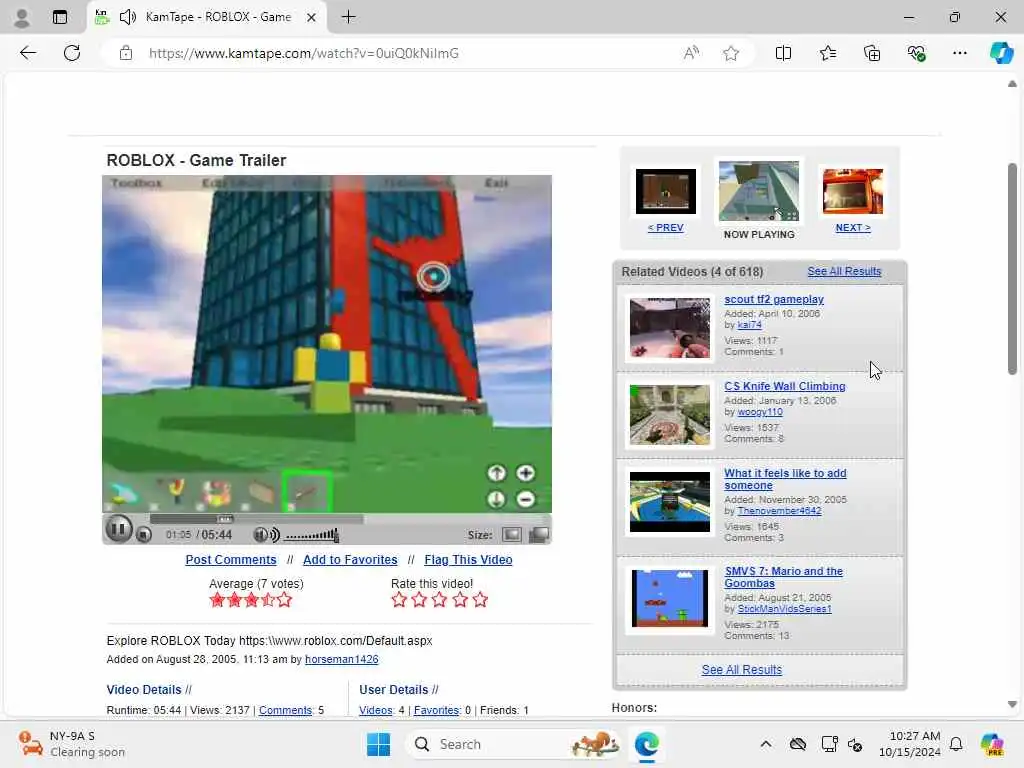Activate Read aloud icon
1024x768 pixels.
click(691, 53)
